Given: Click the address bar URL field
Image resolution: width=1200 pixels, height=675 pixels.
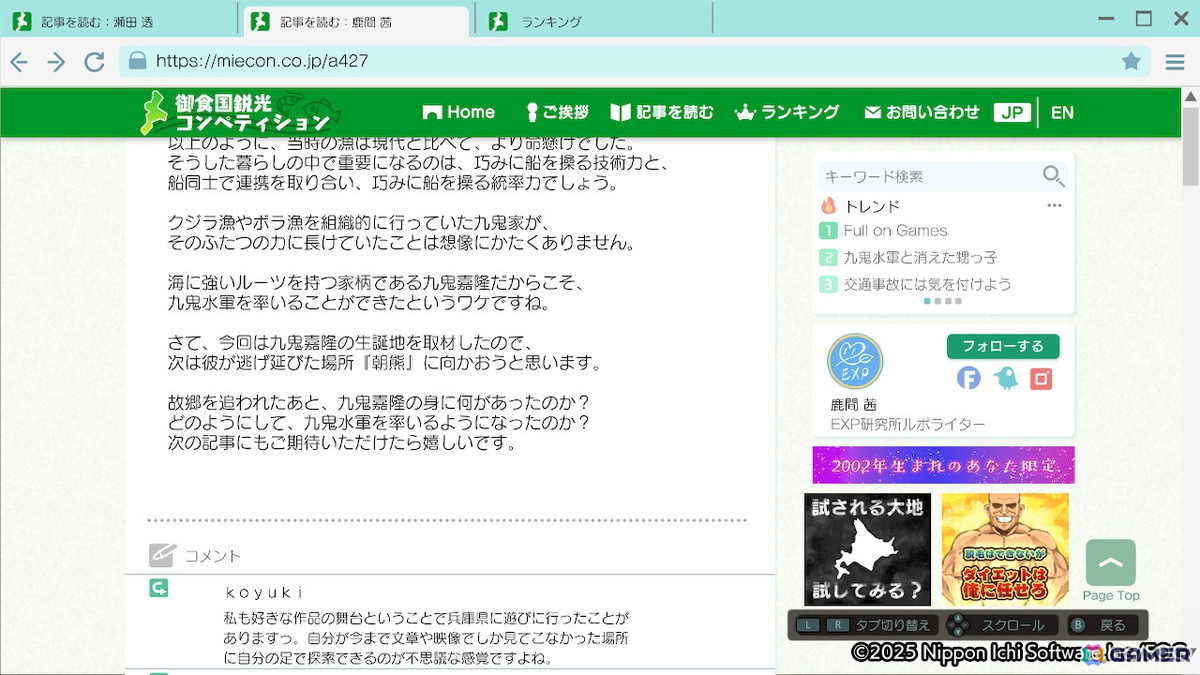Looking at the screenshot, I should pos(634,61).
